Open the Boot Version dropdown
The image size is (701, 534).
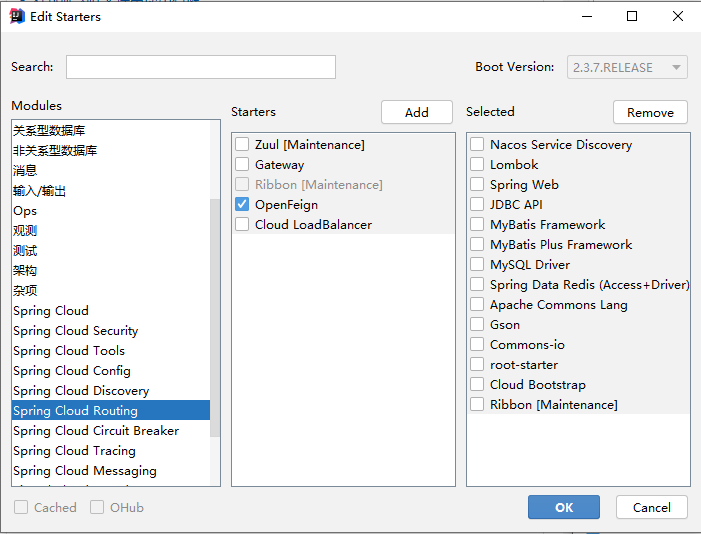click(x=627, y=67)
